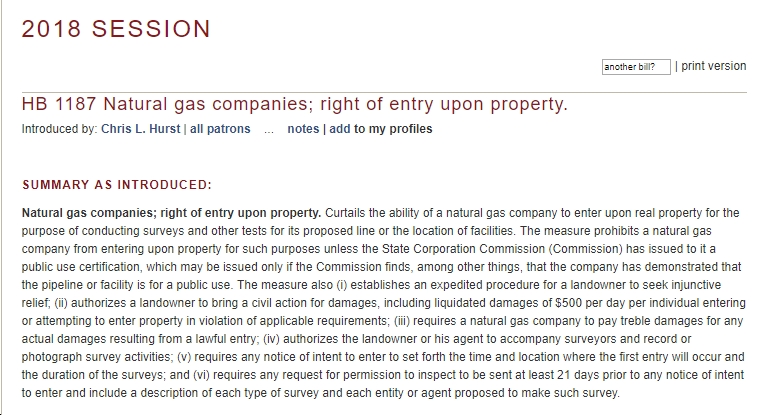The height and width of the screenshot is (415, 764).
Task: Click the SUMMARY AS INTRODUCED heading
Action: [117, 185]
